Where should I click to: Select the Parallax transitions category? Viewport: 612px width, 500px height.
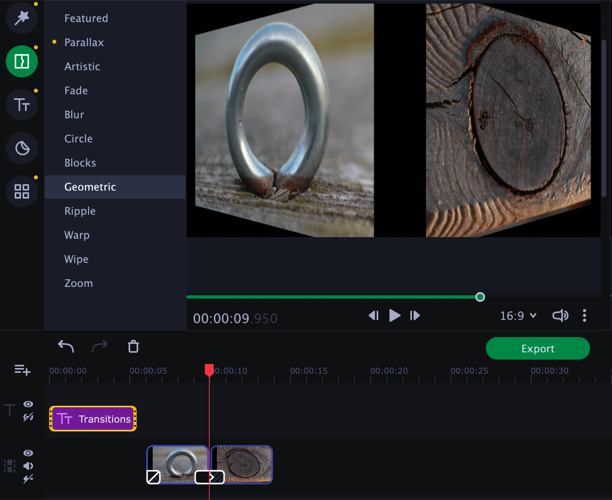tap(84, 43)
